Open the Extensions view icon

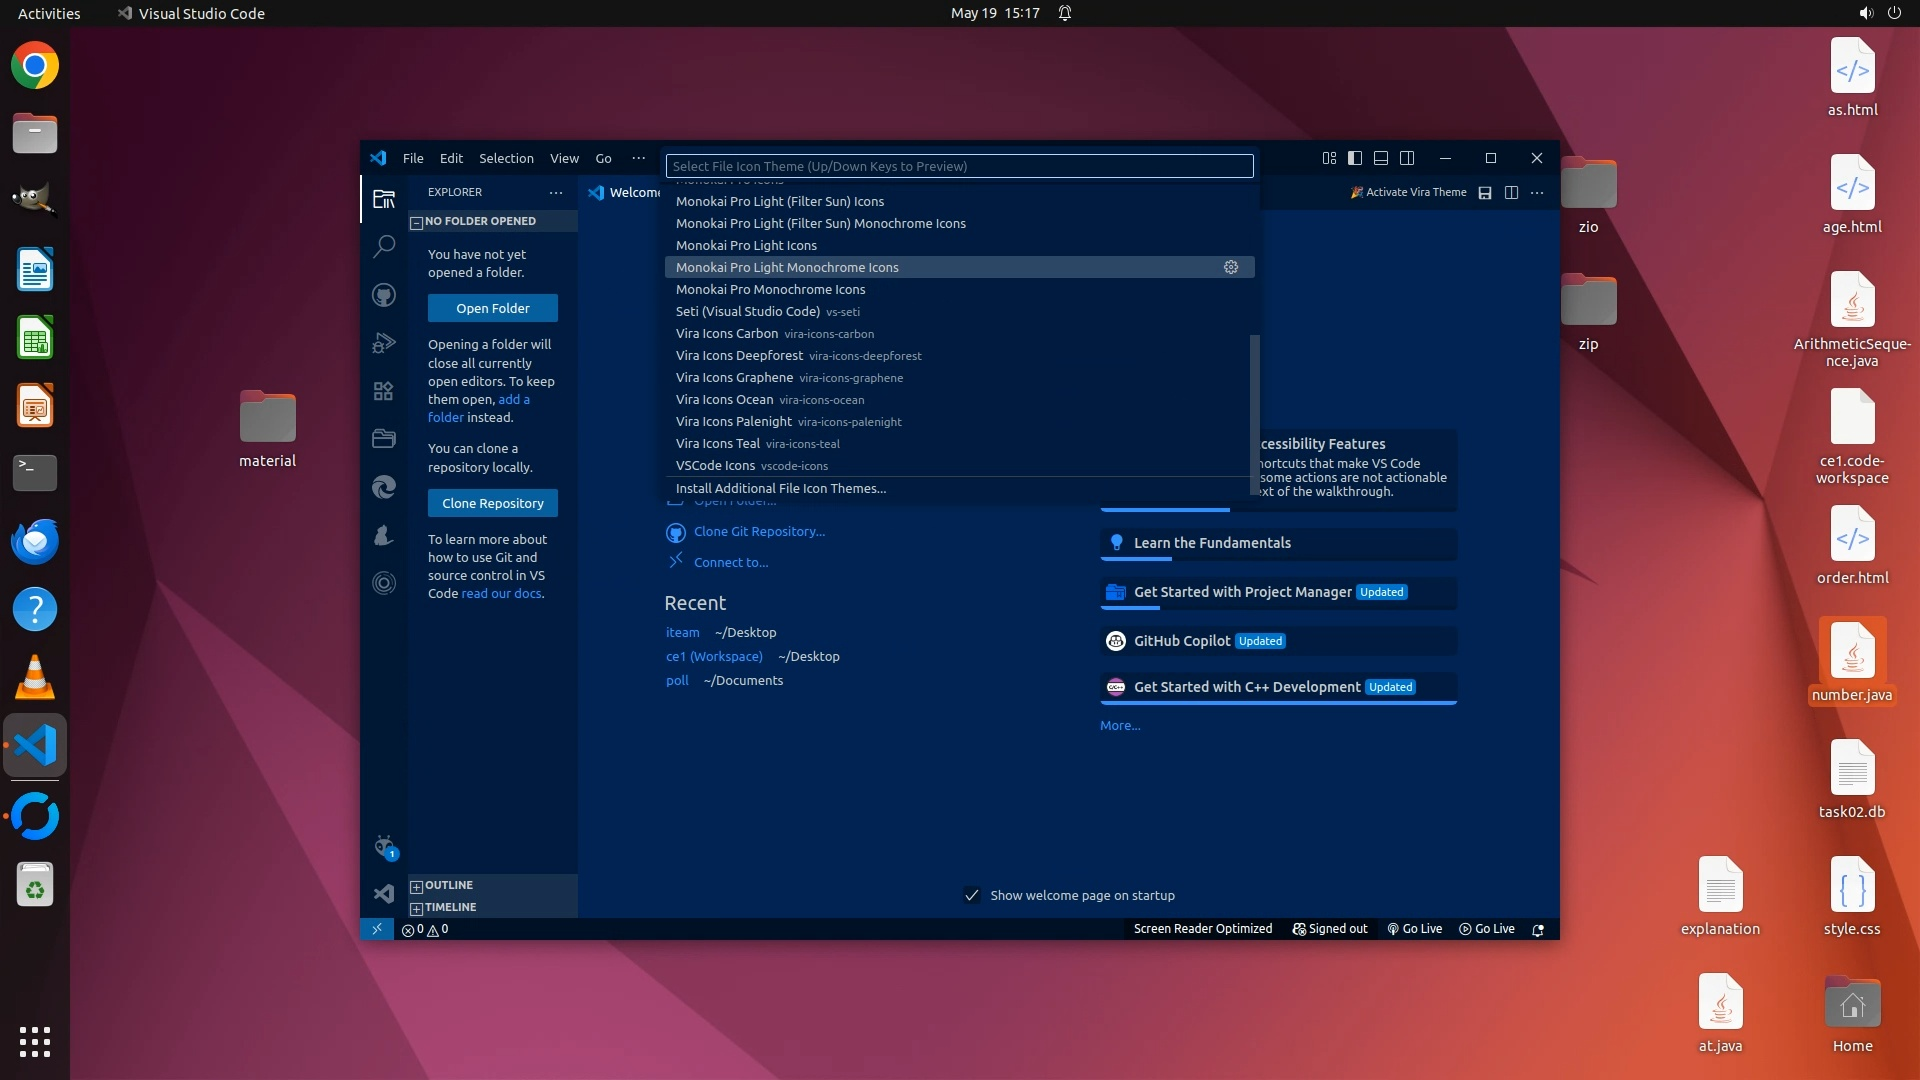click(384, 391)
